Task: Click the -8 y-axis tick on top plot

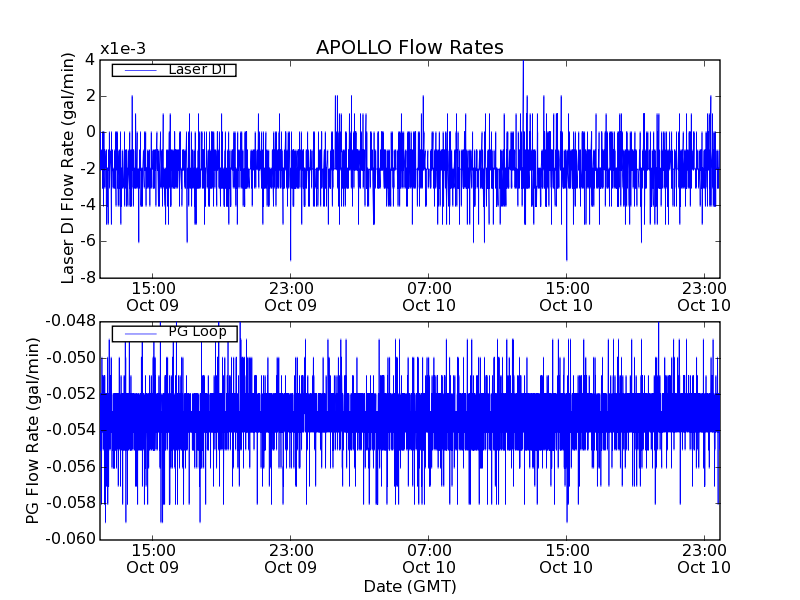Action: pyautogui.click(x=86, y=277)
